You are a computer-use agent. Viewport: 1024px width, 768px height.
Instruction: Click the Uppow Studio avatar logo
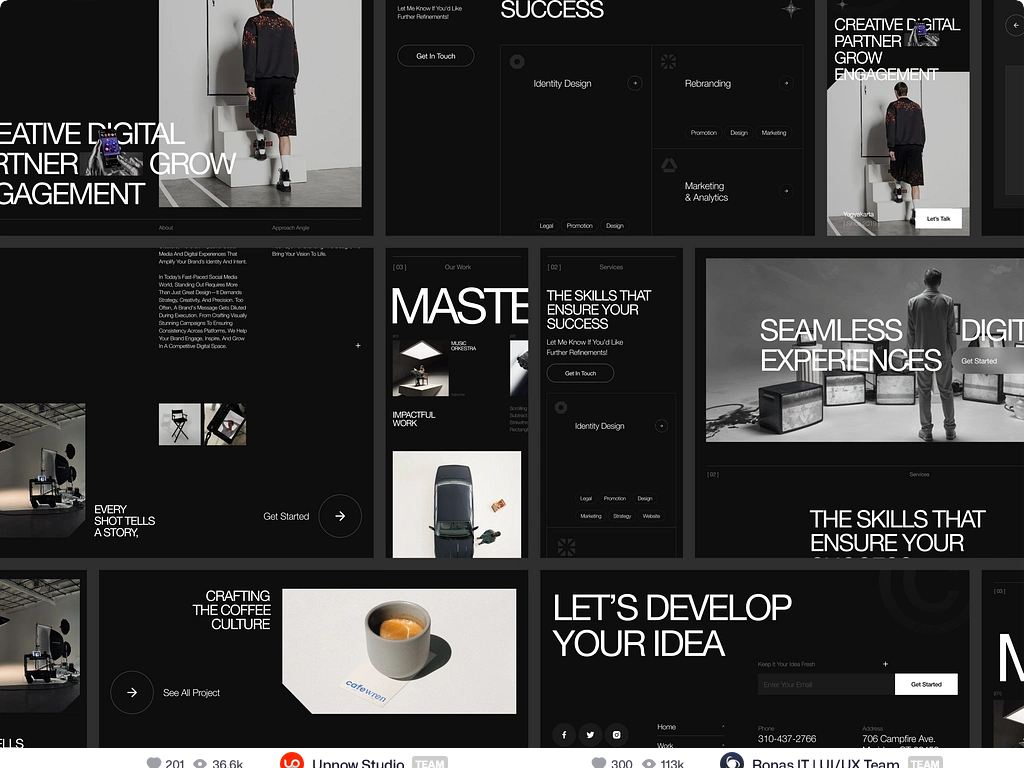(x=292, y=762)
